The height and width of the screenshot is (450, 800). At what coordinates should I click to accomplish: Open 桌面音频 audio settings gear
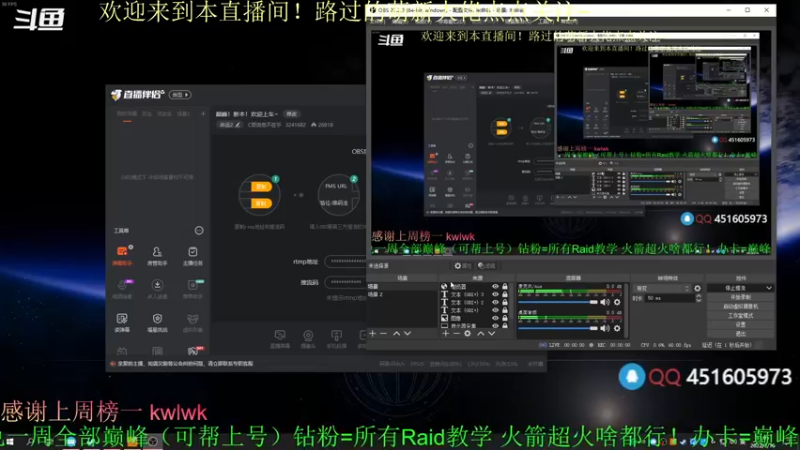617,329
